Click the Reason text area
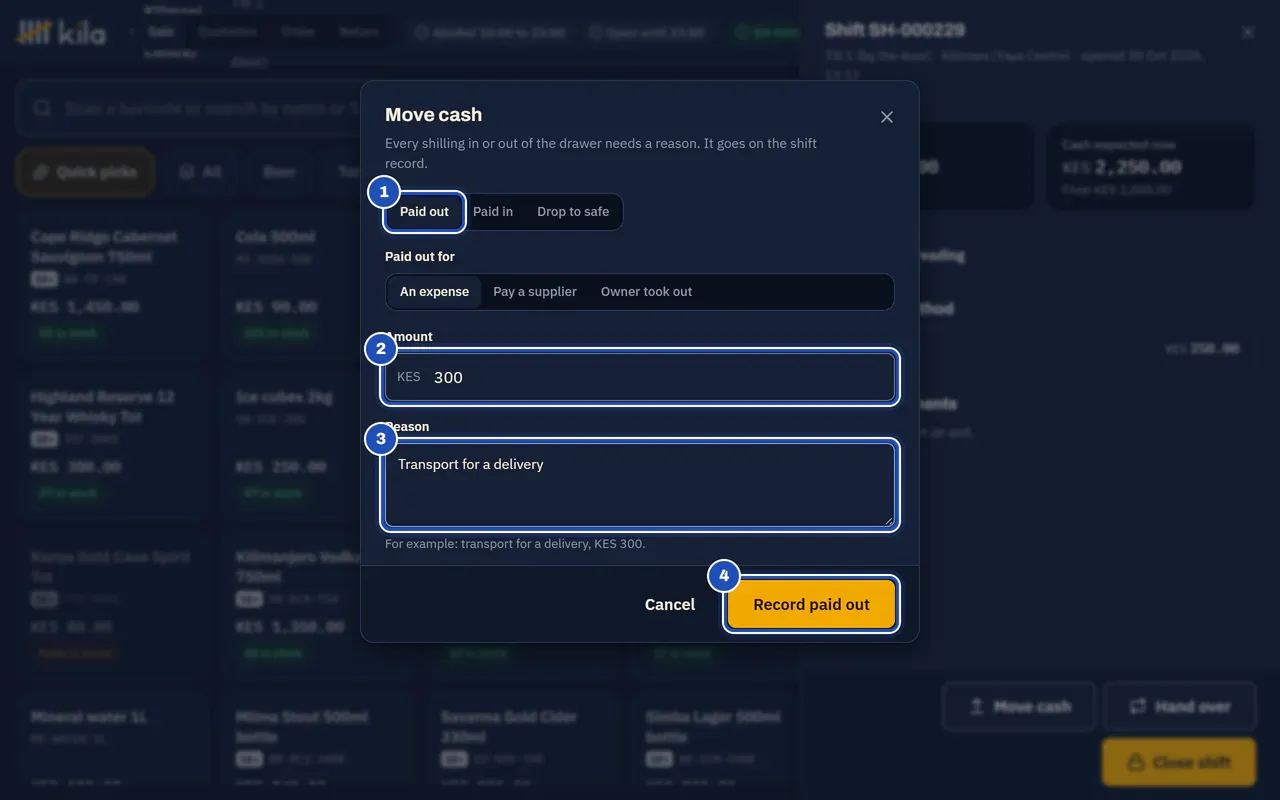 point(640,485)
